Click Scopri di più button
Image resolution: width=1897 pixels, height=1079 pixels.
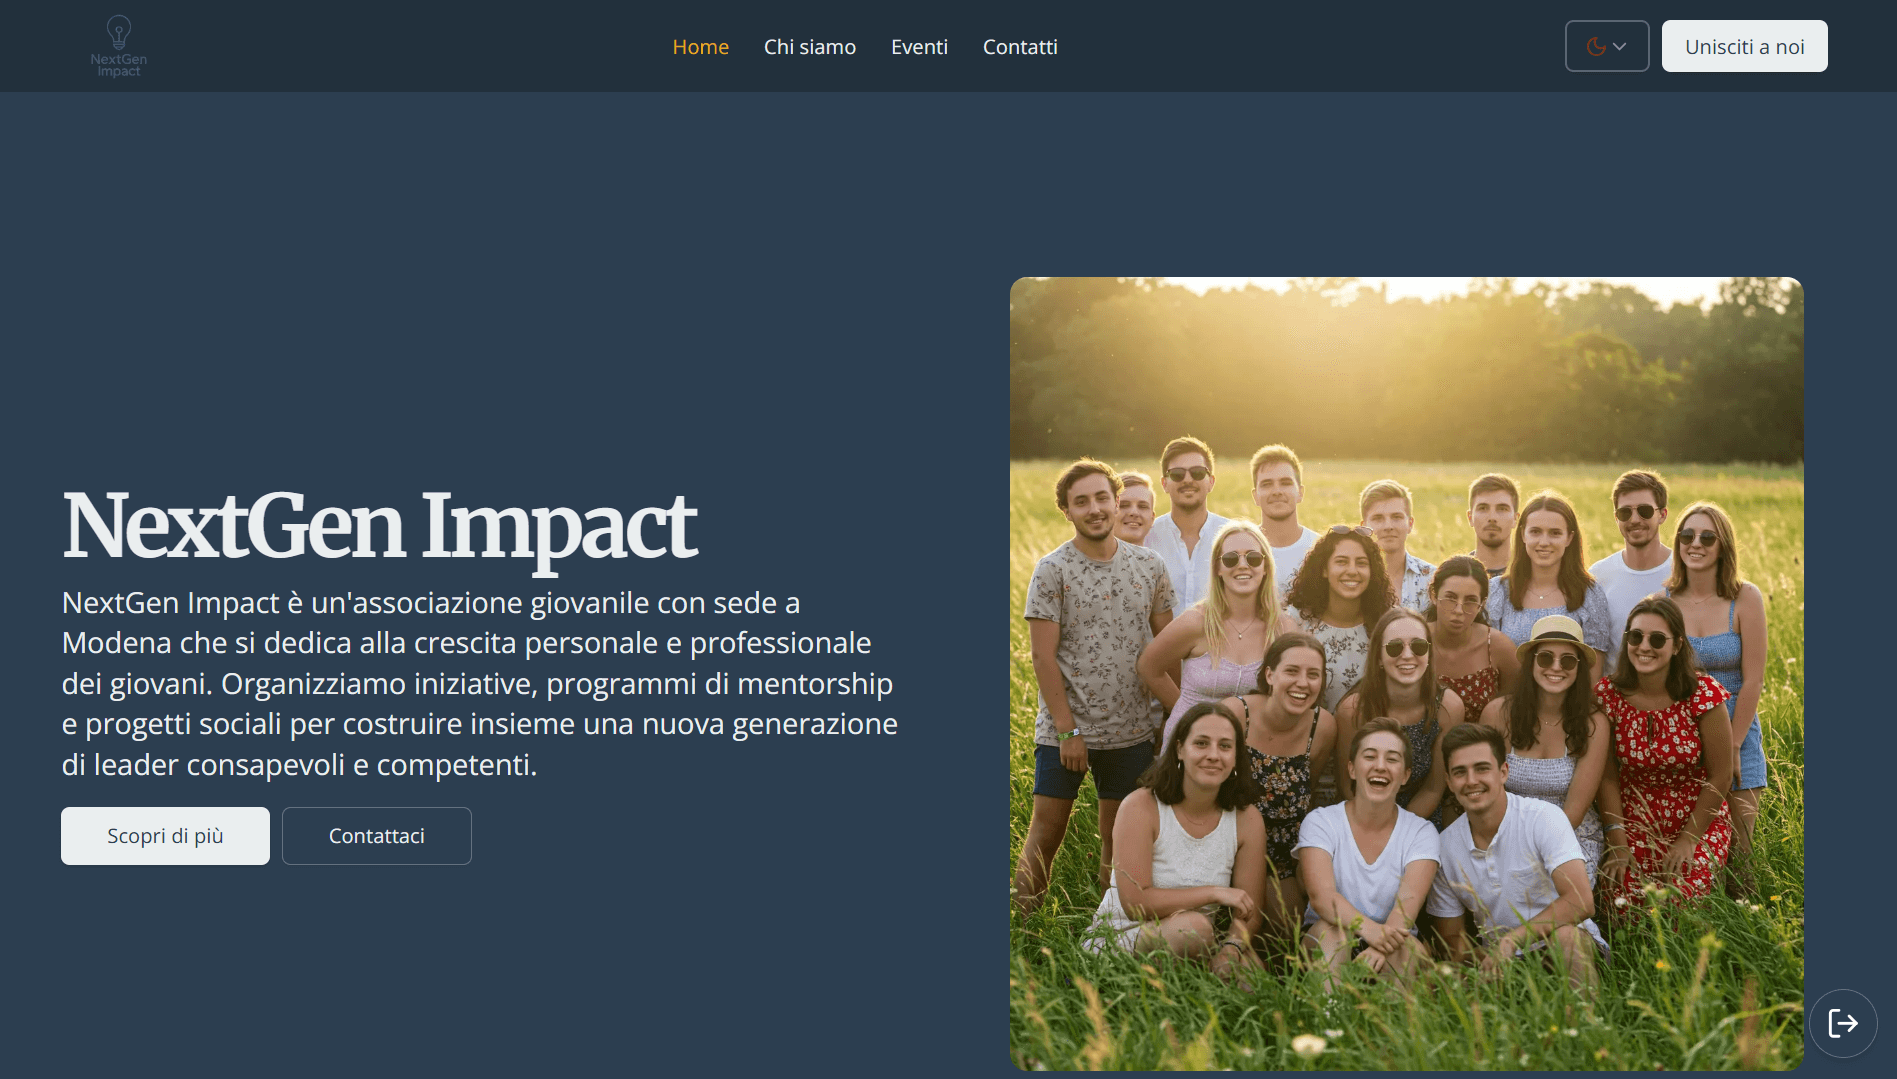[165, 836]
